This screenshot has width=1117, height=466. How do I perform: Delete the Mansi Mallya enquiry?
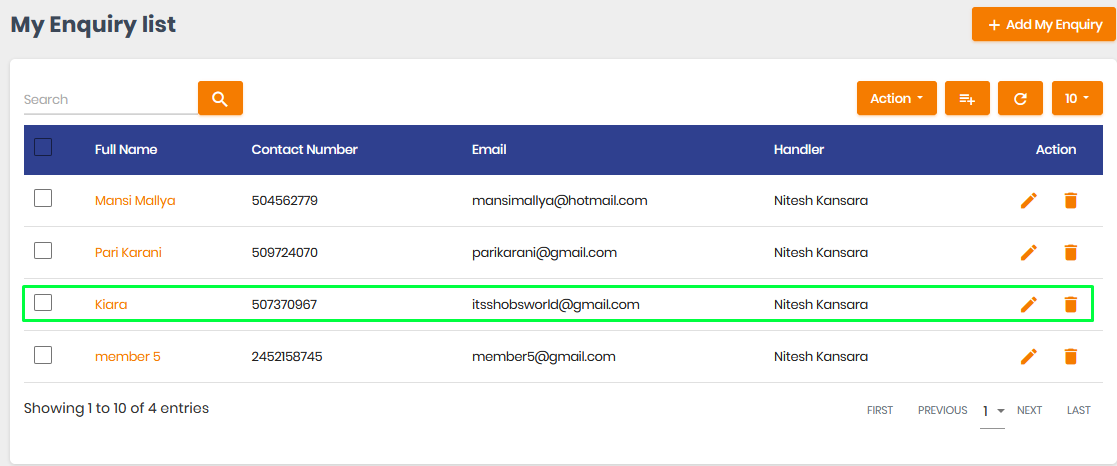[1070, 201]
